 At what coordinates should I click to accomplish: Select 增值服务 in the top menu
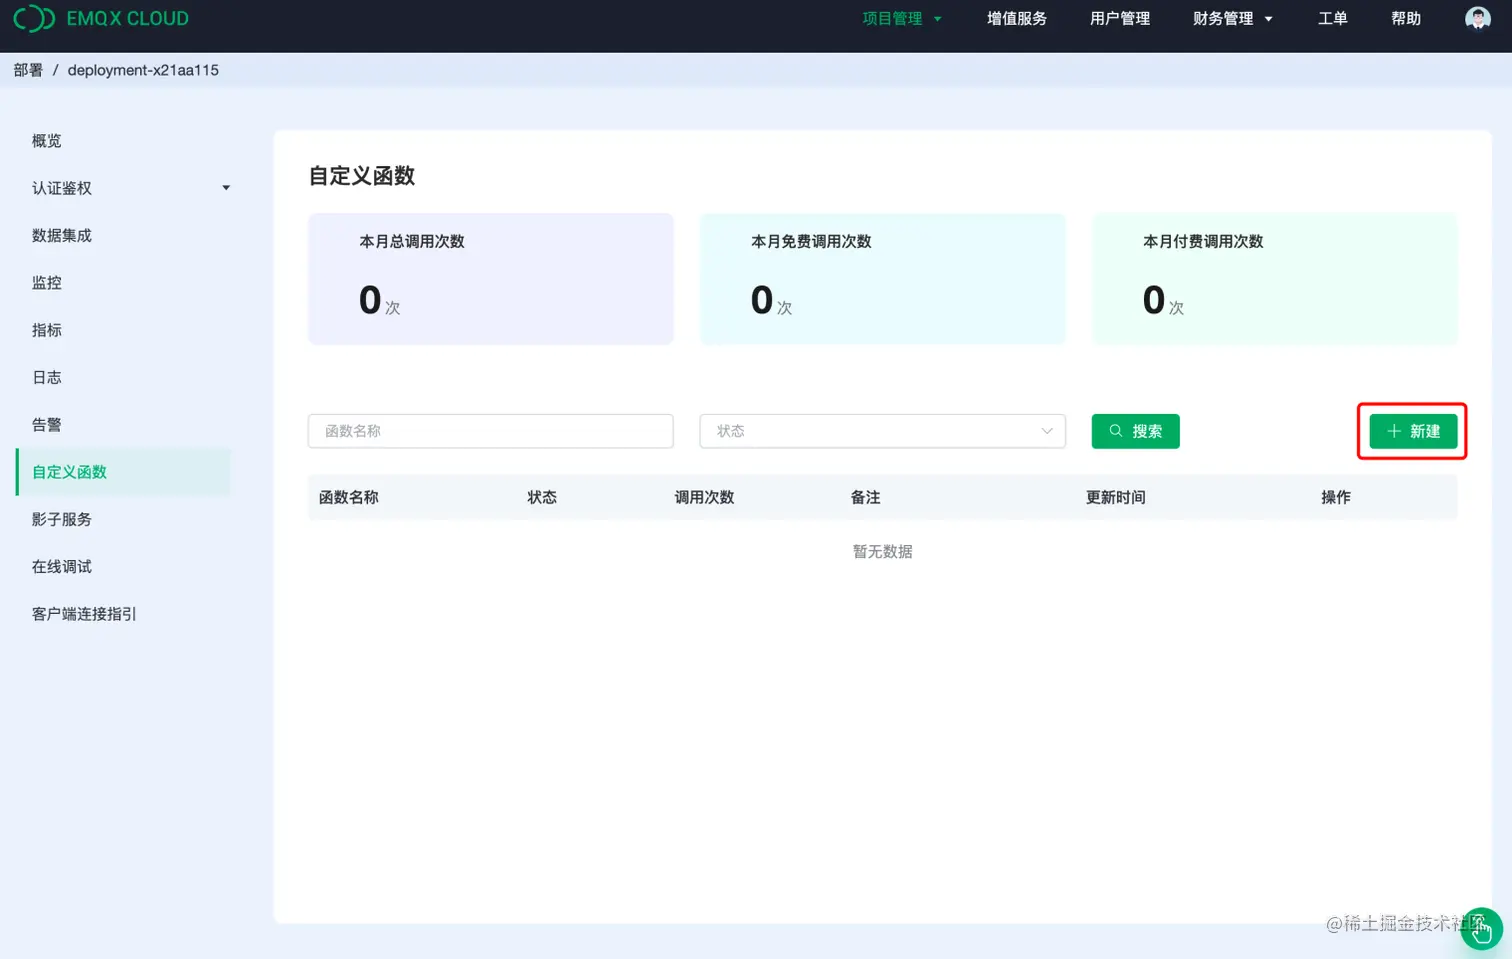point(1016,18)
